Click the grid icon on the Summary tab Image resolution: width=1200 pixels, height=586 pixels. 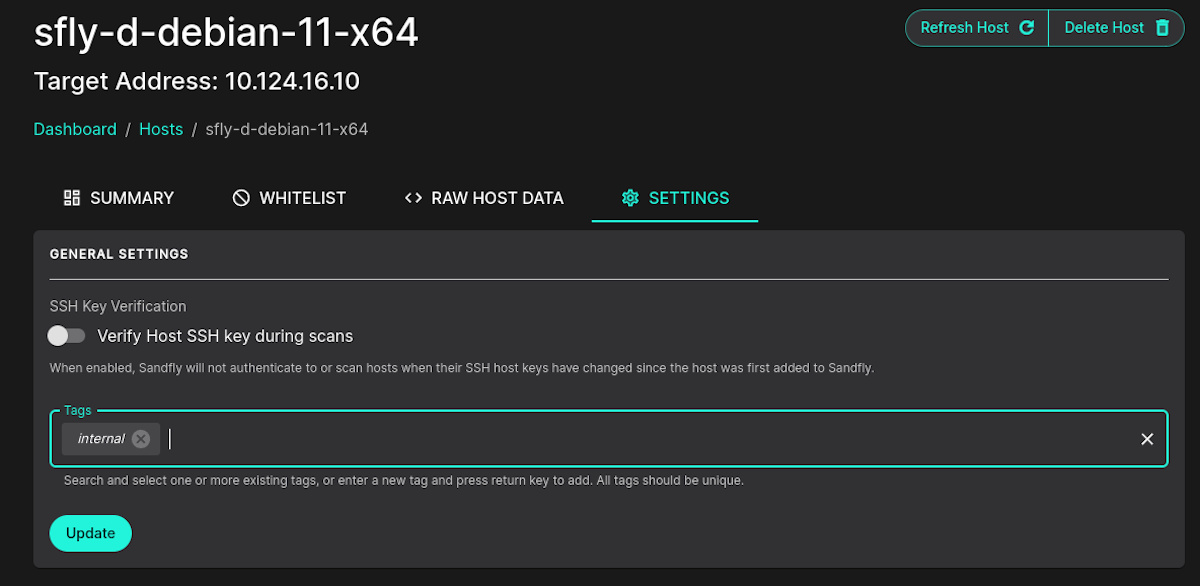point(71,197)
